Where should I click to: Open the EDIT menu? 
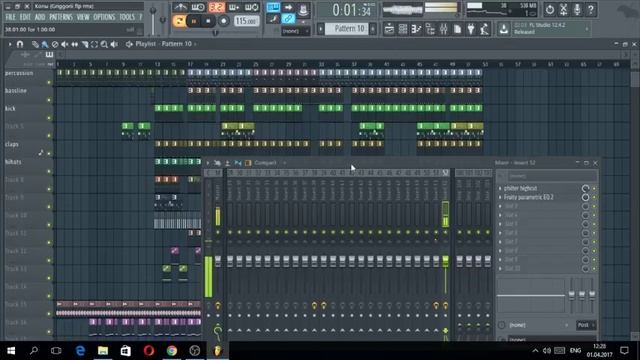pos(25,17)
